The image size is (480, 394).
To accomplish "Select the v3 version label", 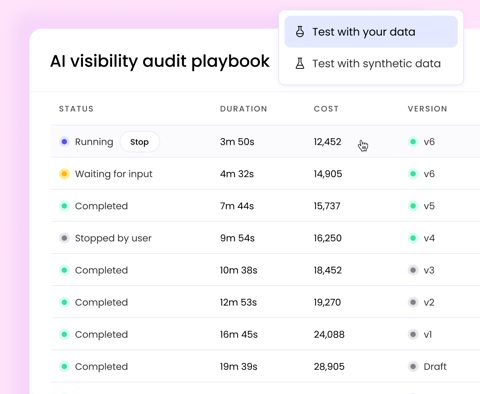I will (429, 270).
